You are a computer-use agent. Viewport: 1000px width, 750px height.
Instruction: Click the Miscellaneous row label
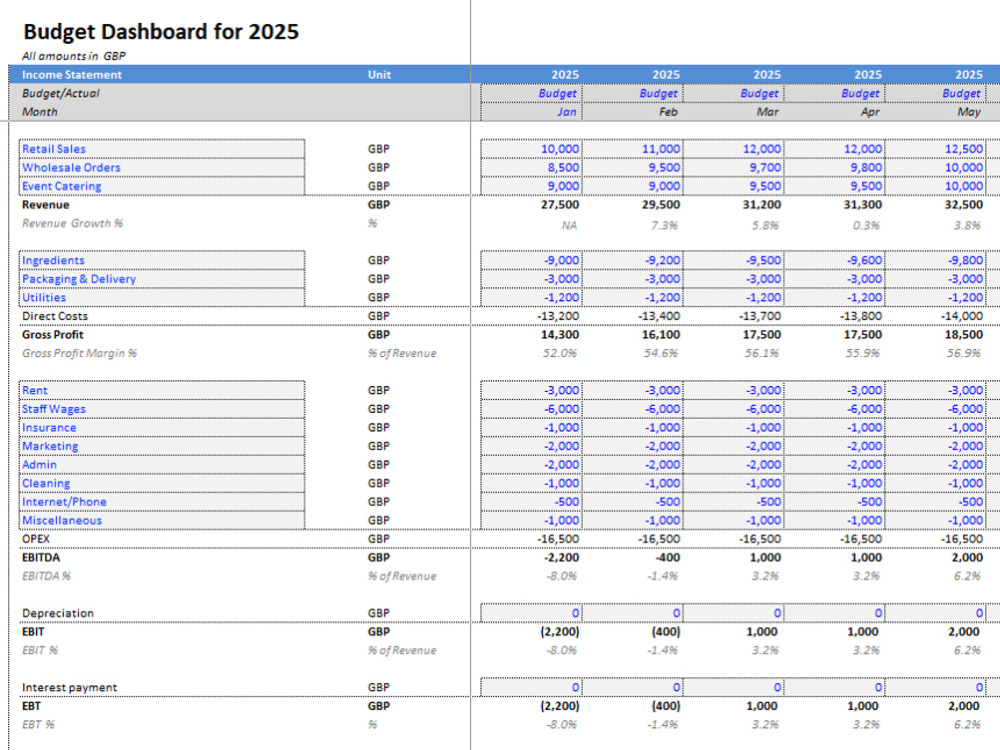(162, 520)
